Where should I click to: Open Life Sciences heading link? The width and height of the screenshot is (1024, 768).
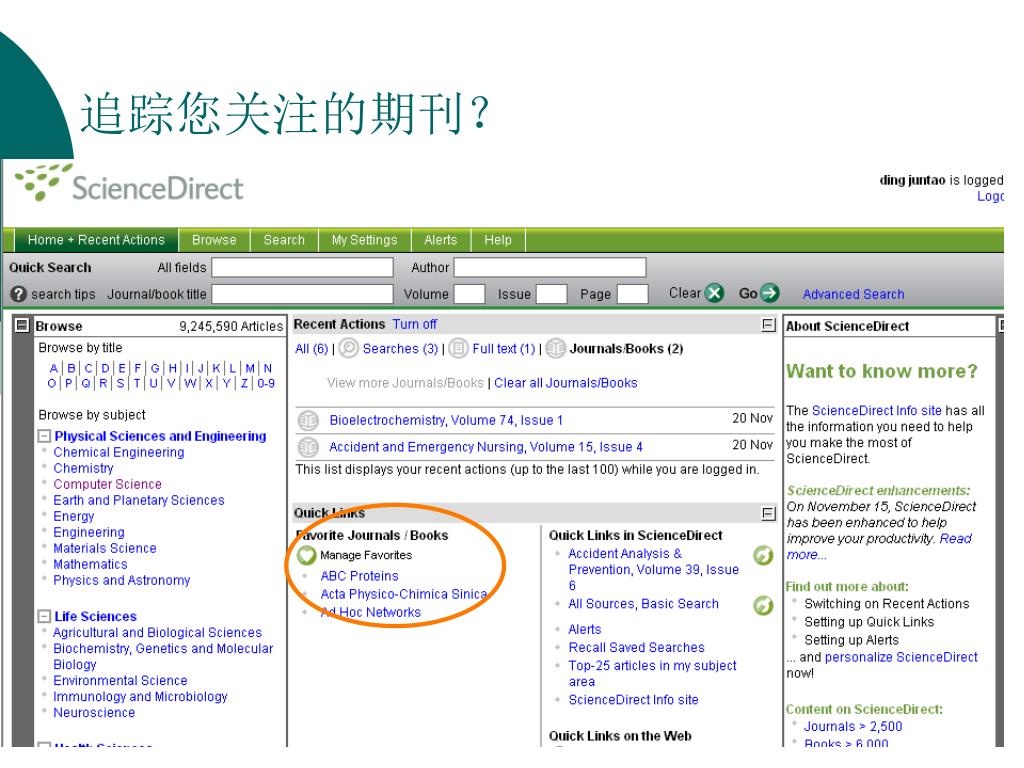pyautogui.click(x=95, y=616)
